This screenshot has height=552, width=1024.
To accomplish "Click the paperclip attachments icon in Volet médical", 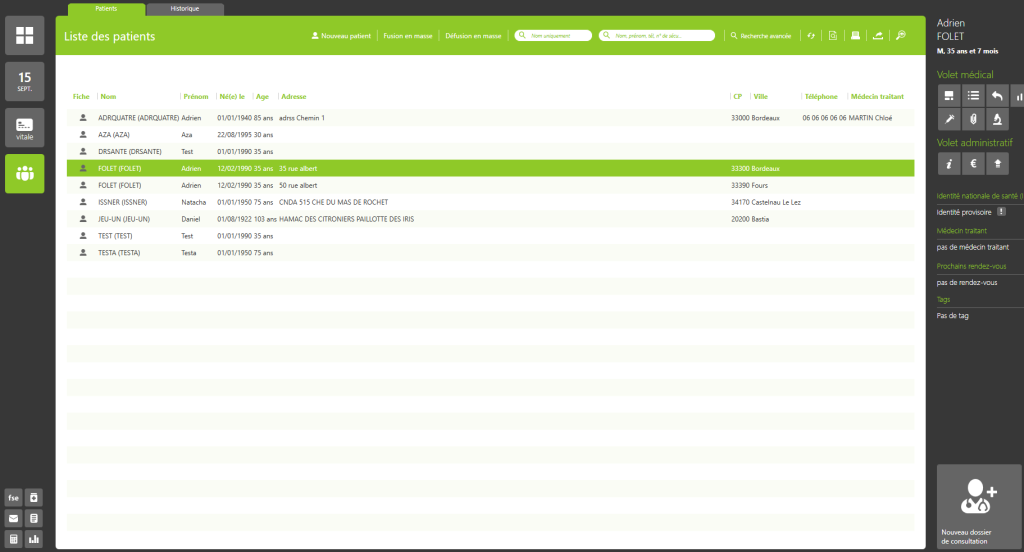I will [x=972, y=120].
